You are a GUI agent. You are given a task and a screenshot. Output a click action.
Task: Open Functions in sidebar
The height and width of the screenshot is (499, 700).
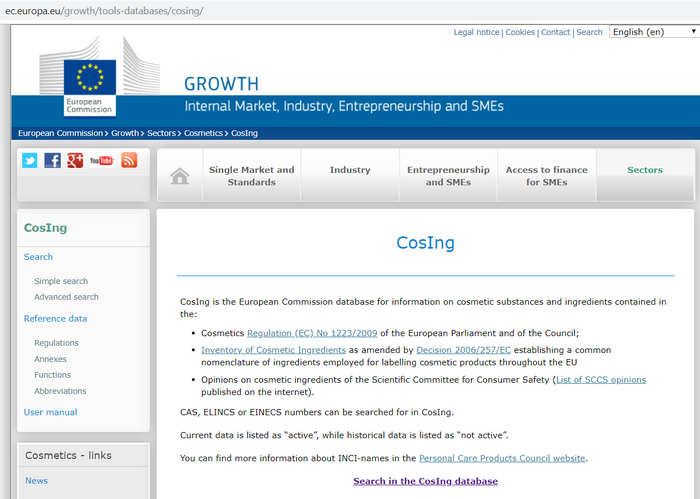53,375
